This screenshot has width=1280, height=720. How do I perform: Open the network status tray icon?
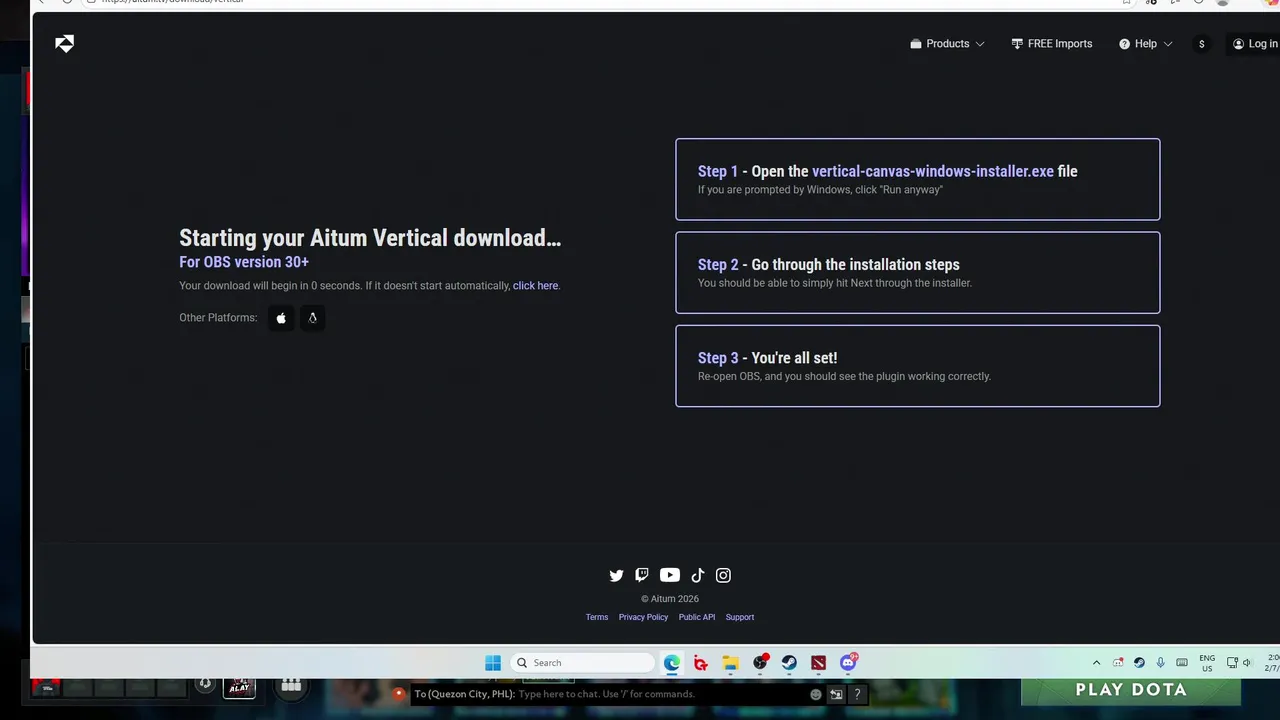click(x=1232, y=663)
